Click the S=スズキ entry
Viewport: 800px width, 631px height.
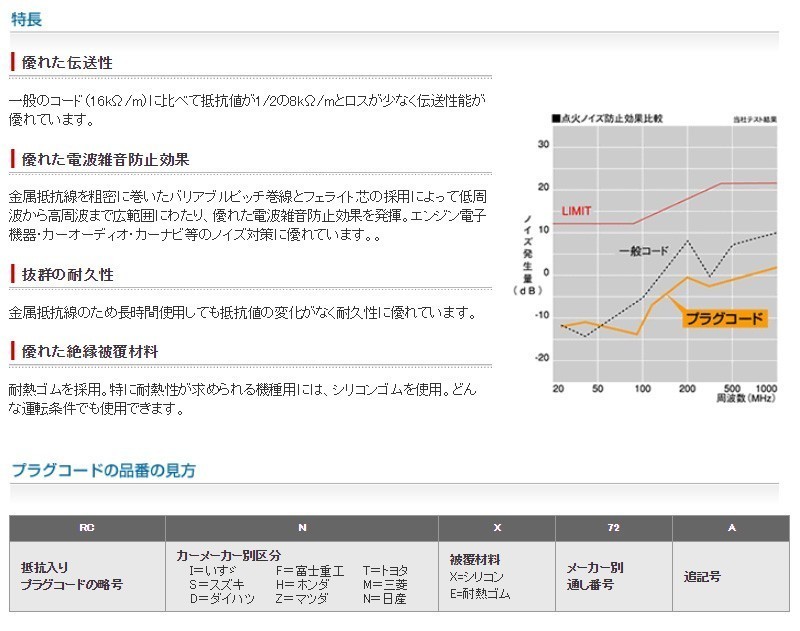pyautogui.click(x=217, y=585)
